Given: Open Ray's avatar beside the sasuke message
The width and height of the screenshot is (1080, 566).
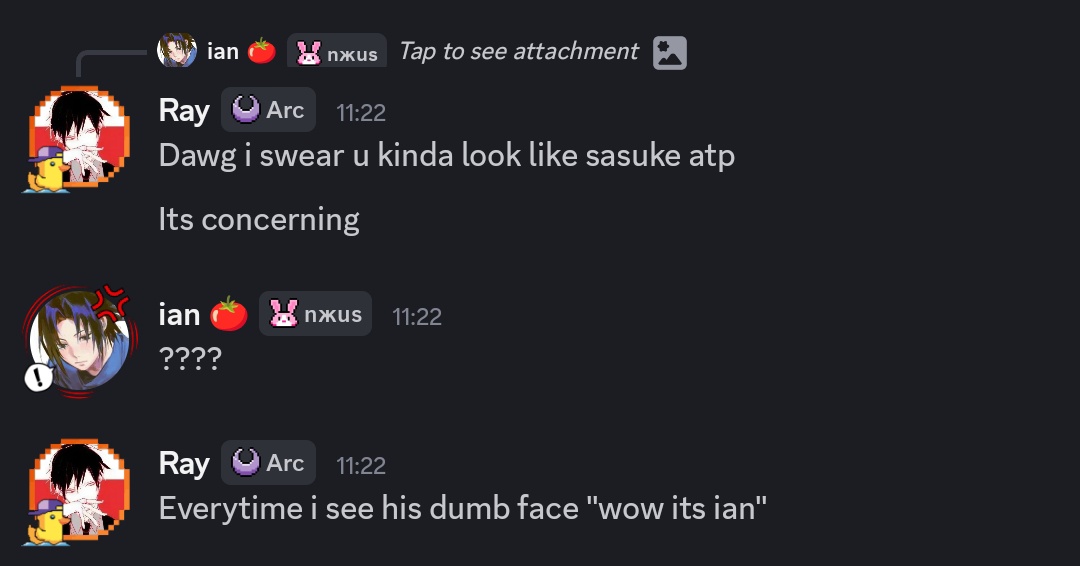Looking at the screenshot, I should 77,138.
